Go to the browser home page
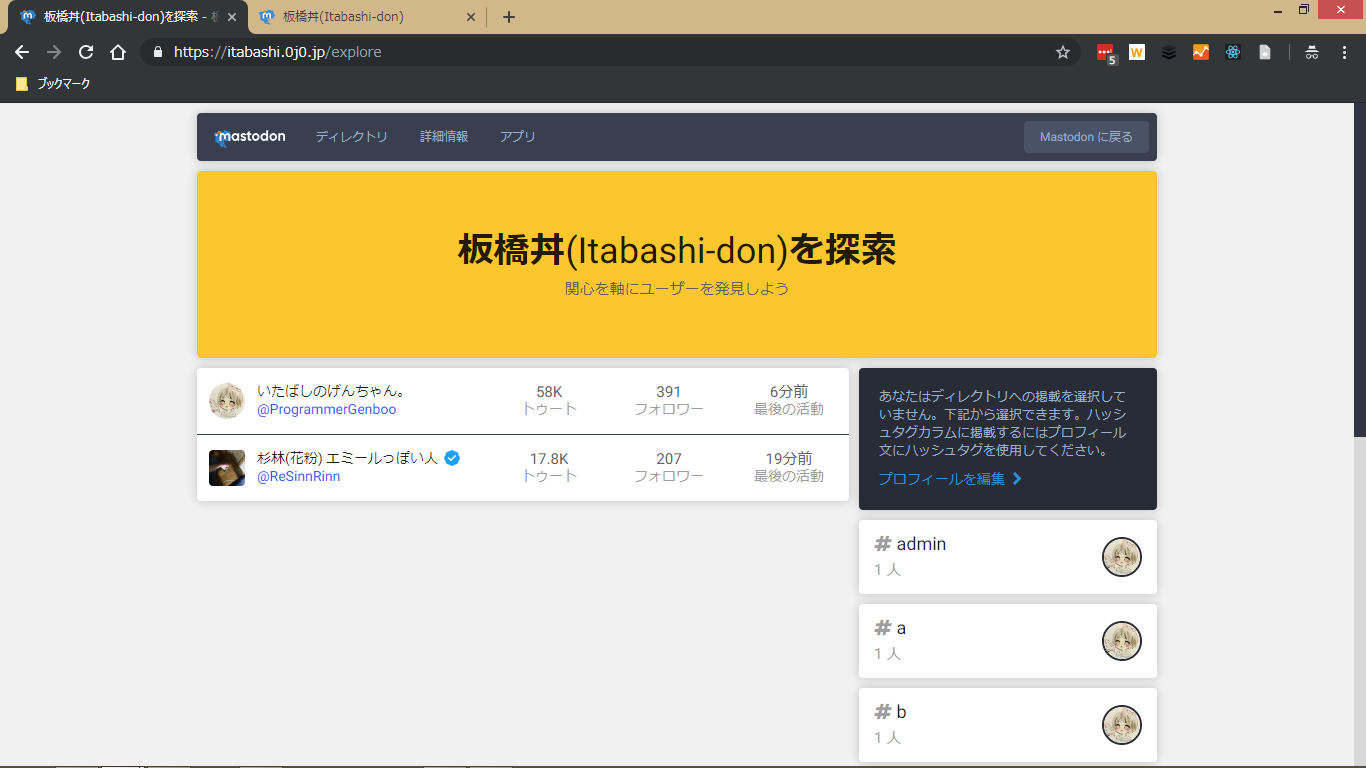 [118, 52]
